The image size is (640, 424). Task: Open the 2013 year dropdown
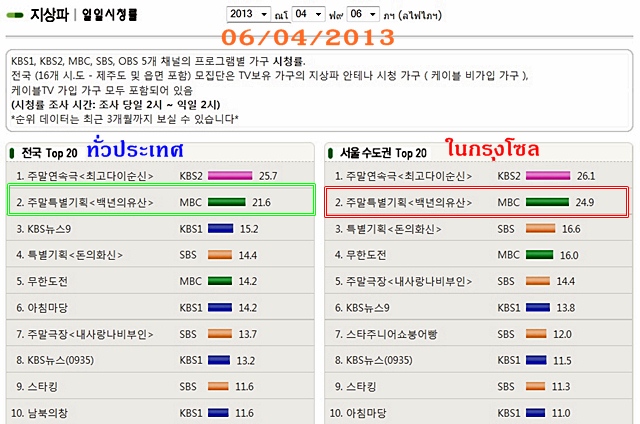pos(248,14)
